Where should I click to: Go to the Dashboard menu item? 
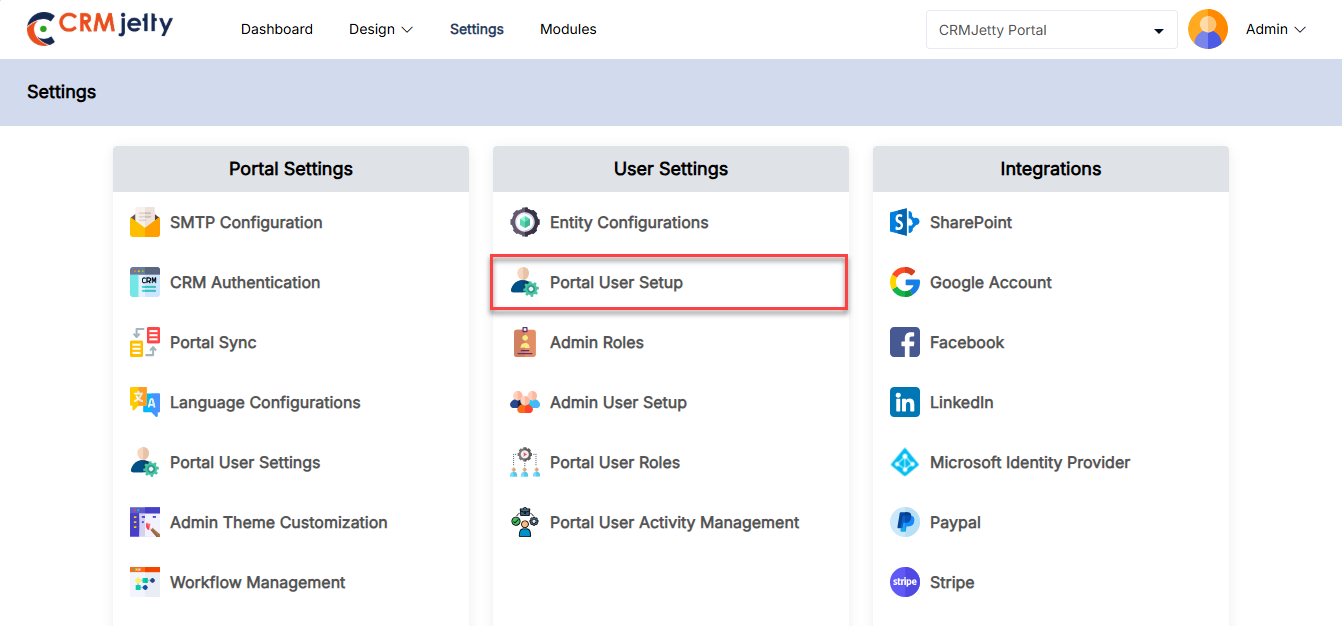pyautogui.click(x=277, y=30)
